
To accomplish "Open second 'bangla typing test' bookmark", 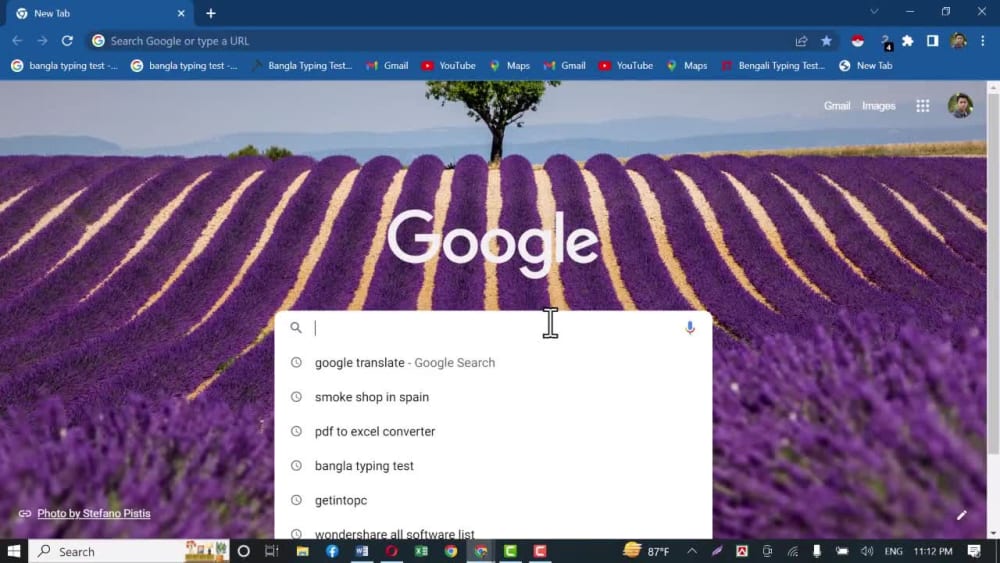I will tap(184, 66).
